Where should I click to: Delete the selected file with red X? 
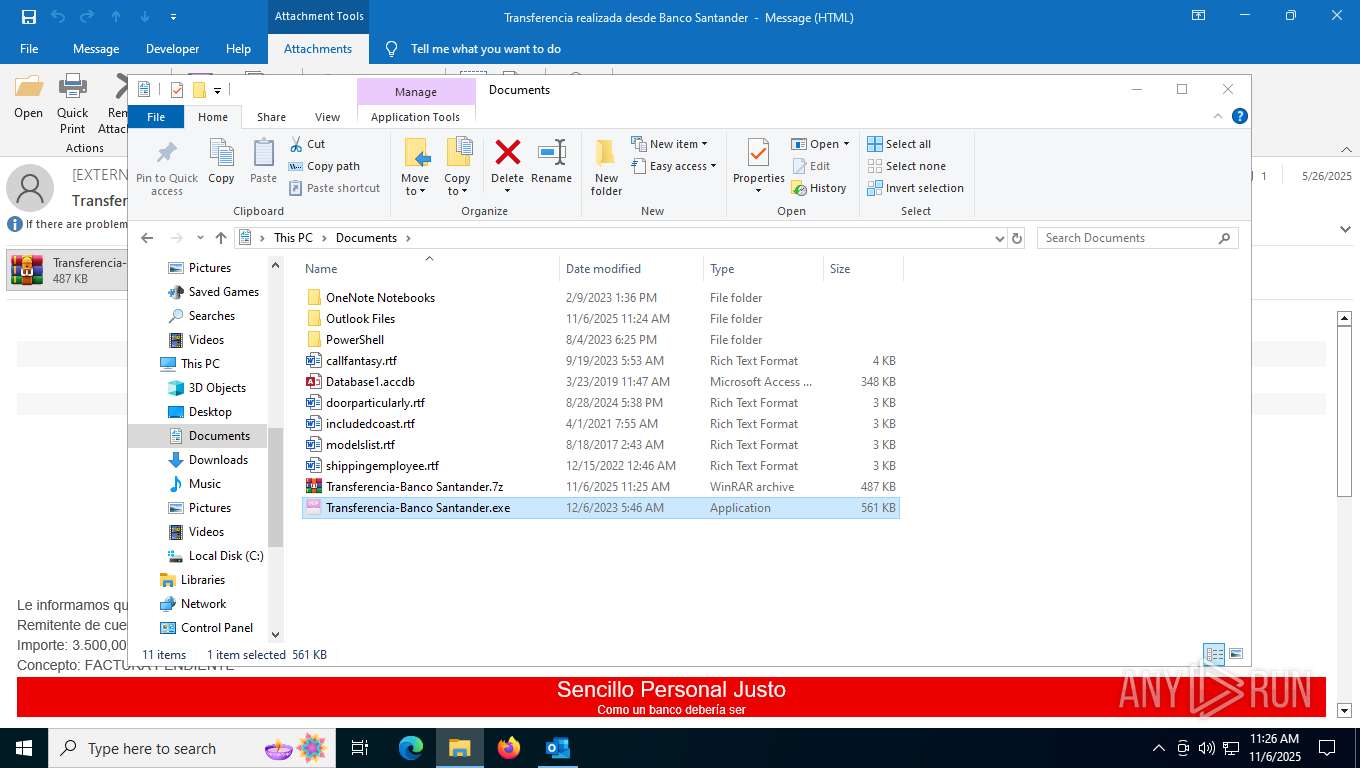point(508,153)
